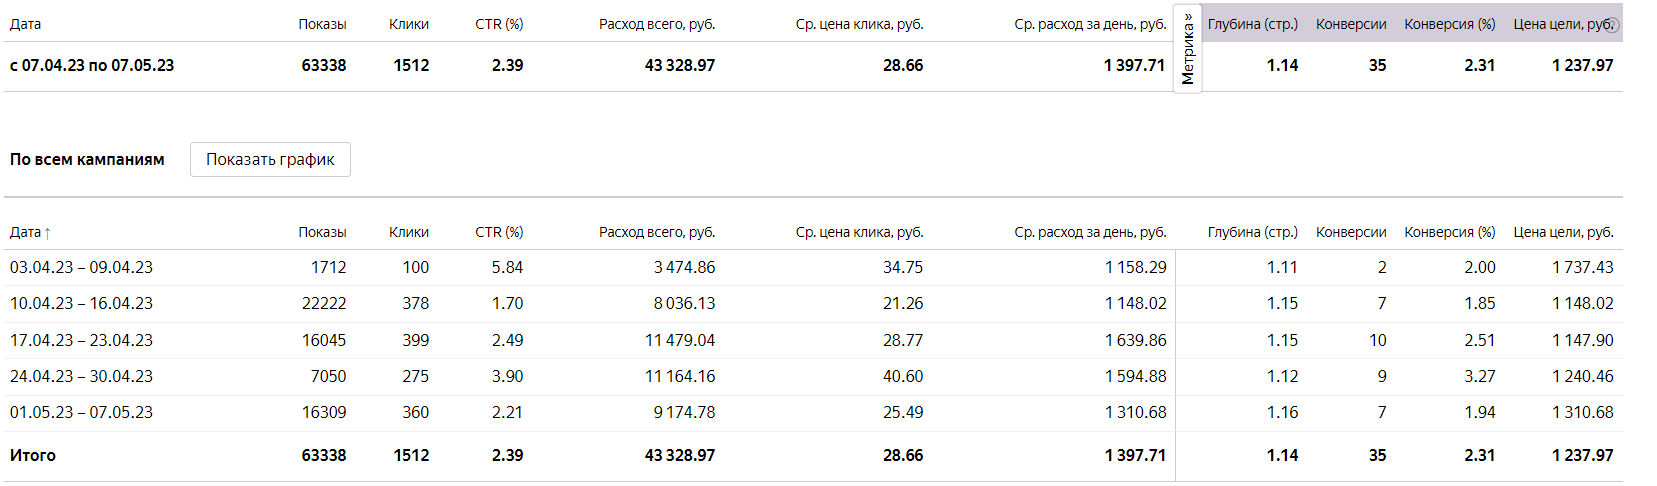
Task: Click "Ср. расход за день, руб." weekly header
Action: [1090, 232]
